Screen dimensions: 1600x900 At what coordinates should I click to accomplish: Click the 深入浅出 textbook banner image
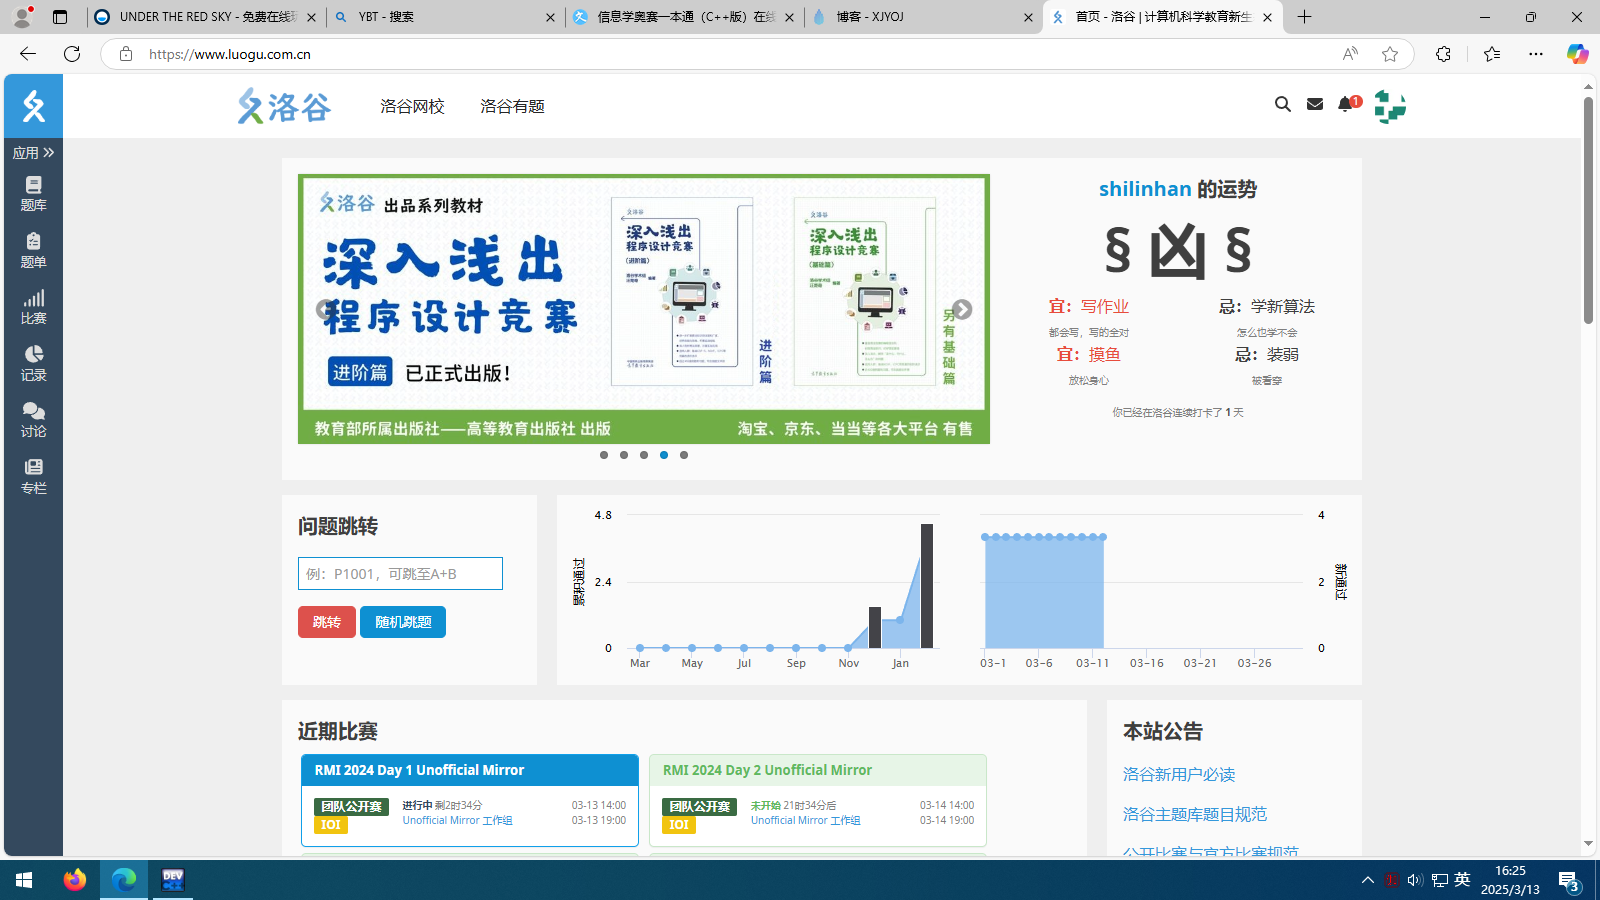click(x=644, y=309)
